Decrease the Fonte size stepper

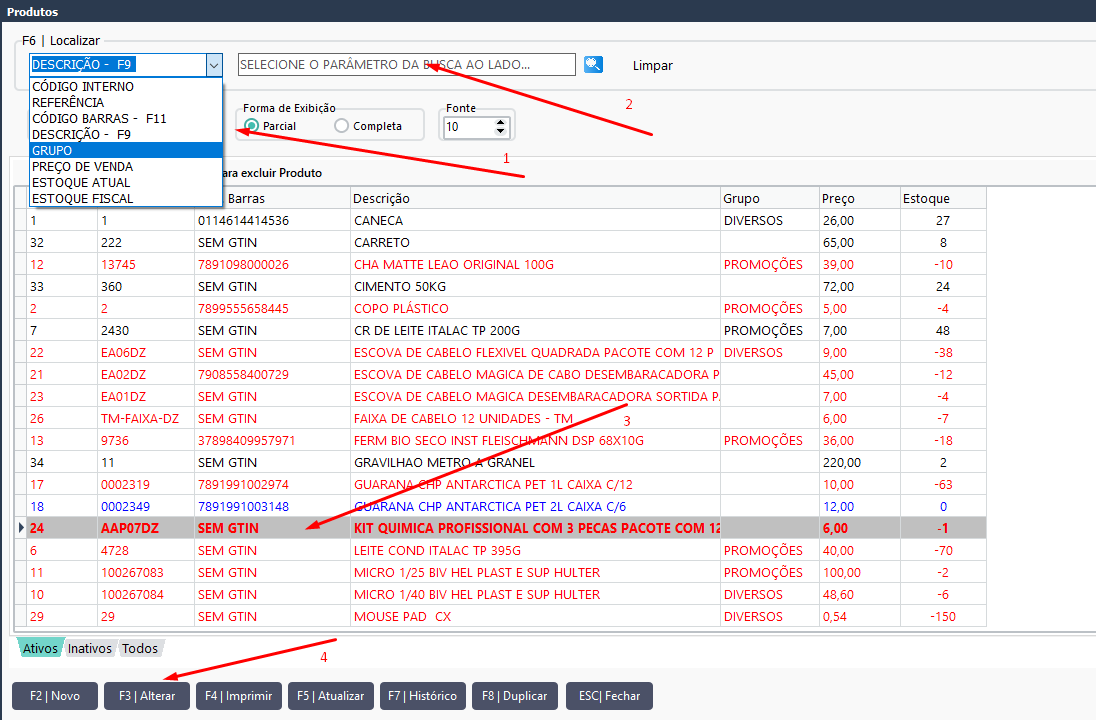click(500, 131)
